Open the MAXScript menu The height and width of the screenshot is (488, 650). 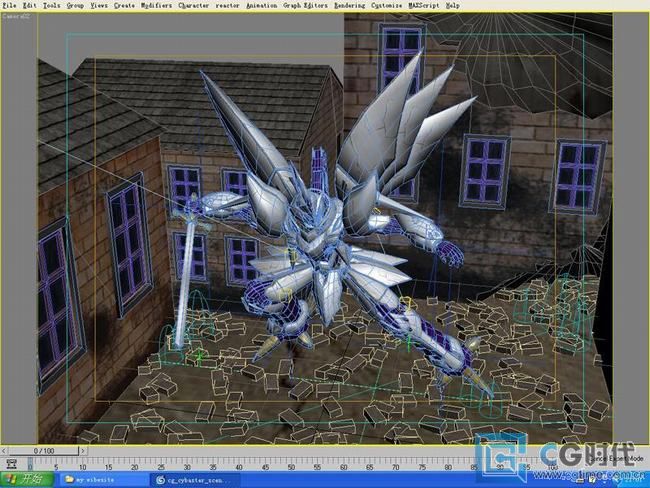pos(424,5)
